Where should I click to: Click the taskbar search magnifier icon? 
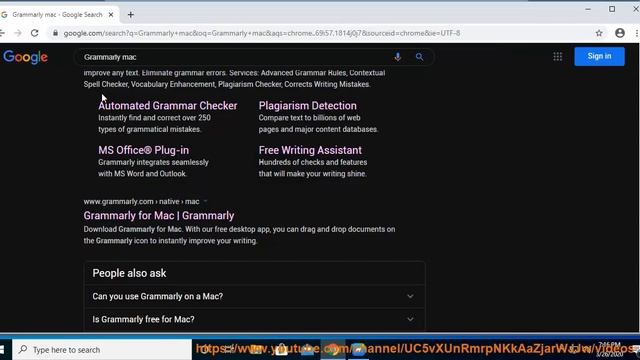point(23,349)
